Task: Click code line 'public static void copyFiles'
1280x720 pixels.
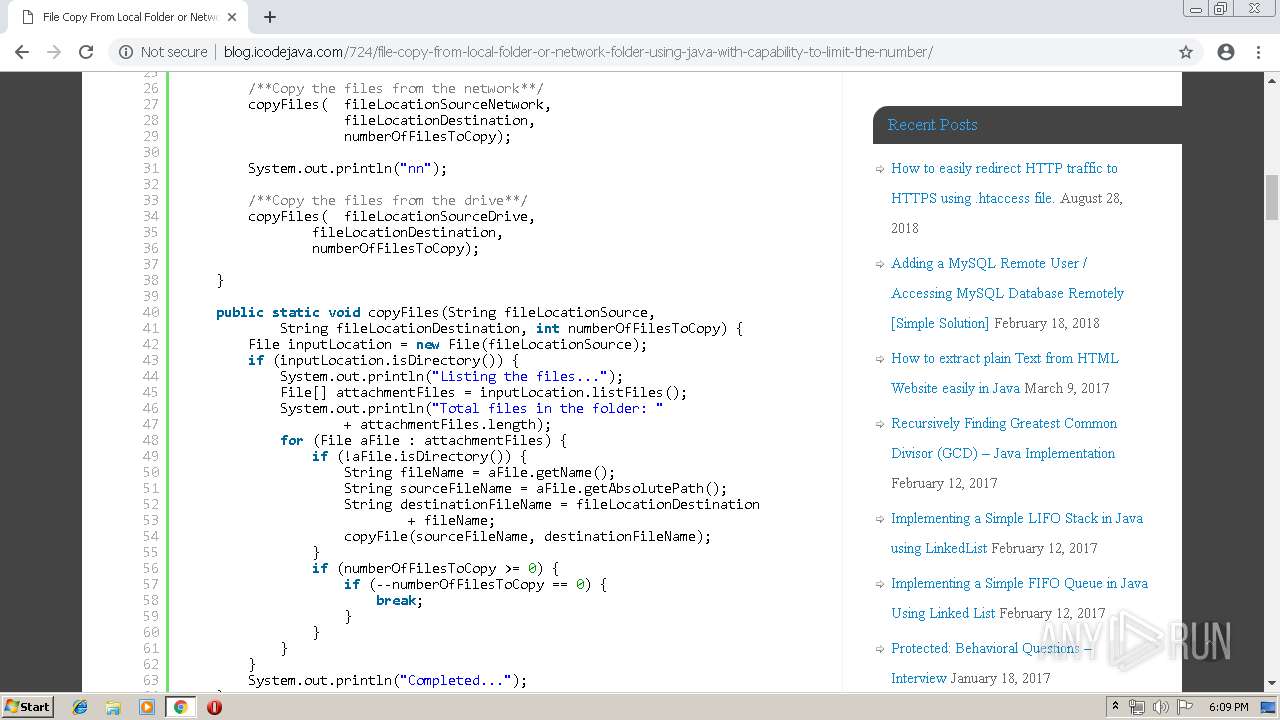Action: point(436,312)
